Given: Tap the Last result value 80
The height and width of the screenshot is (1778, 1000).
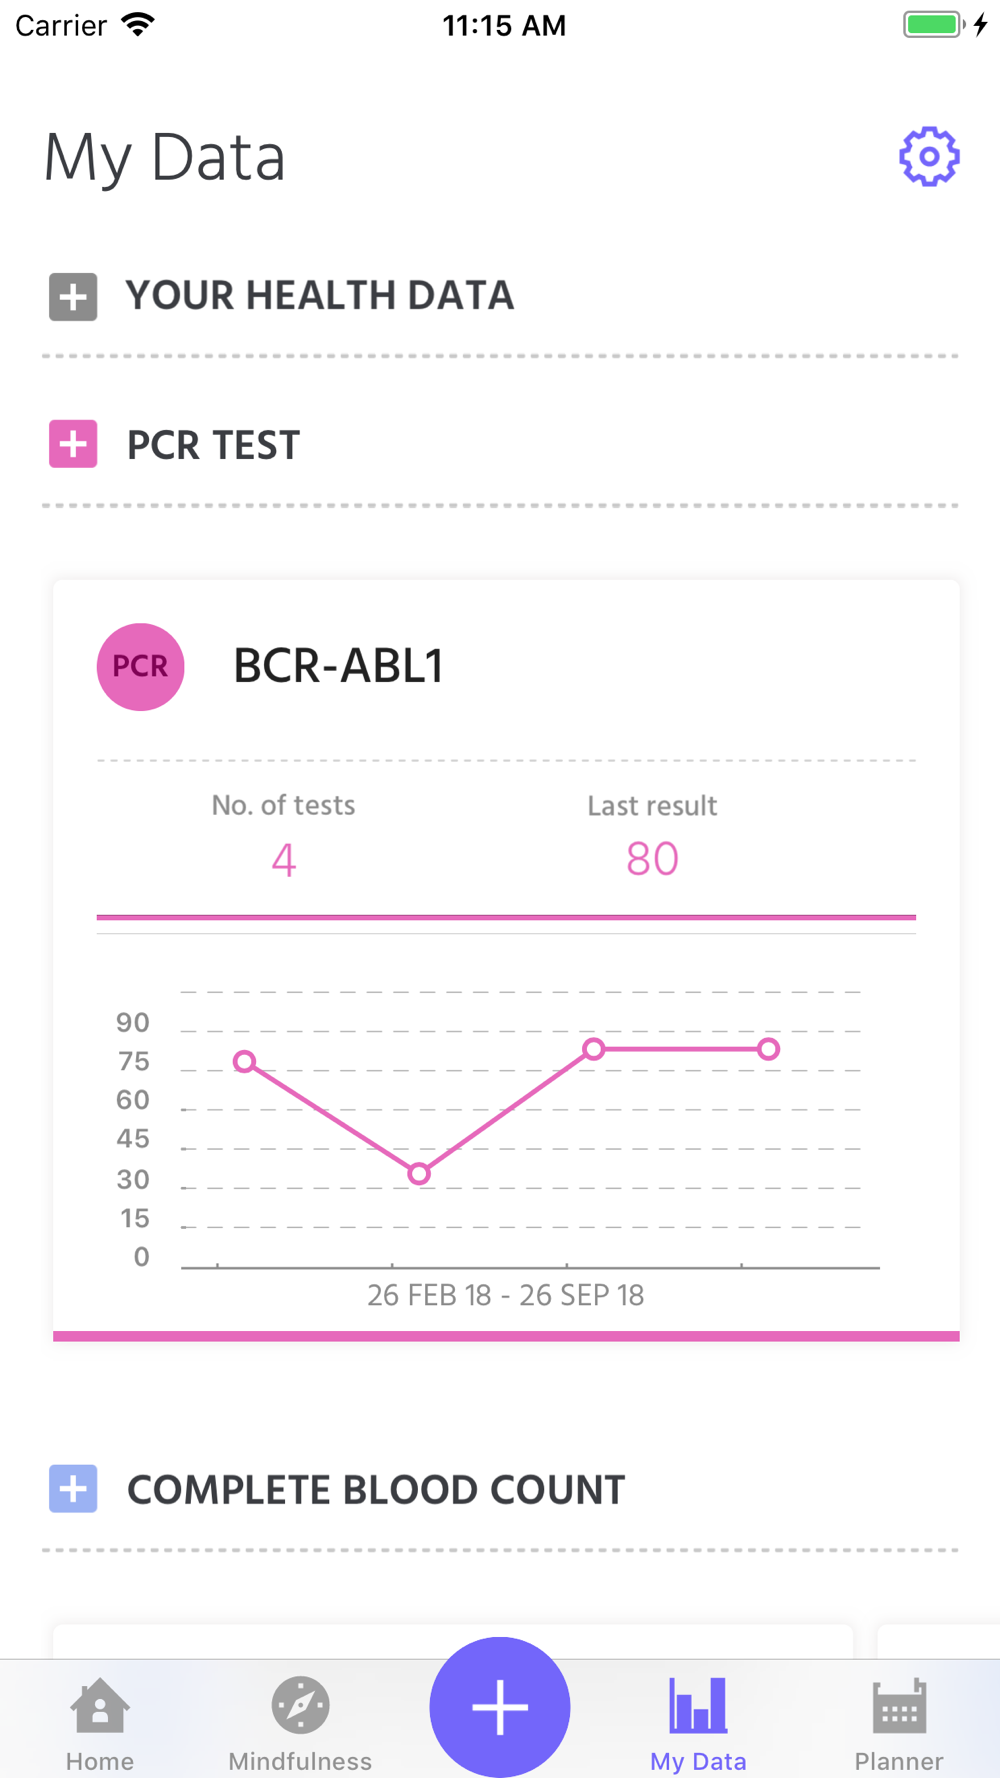Looking at the screenshot, I should point(652,859).
